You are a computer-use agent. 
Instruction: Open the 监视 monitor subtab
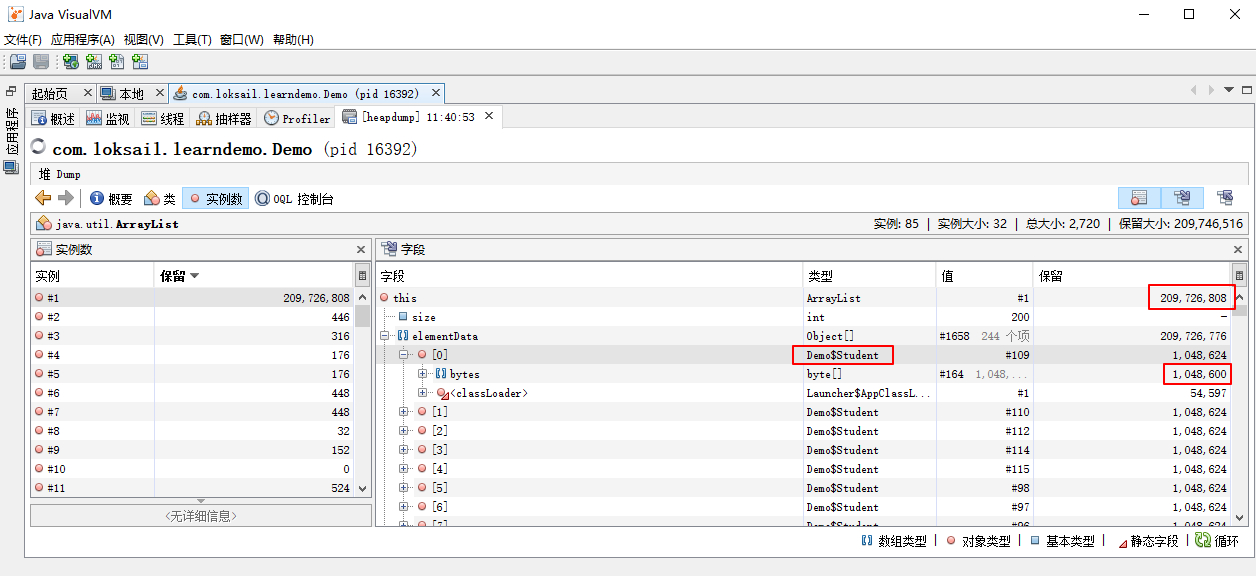108,118
